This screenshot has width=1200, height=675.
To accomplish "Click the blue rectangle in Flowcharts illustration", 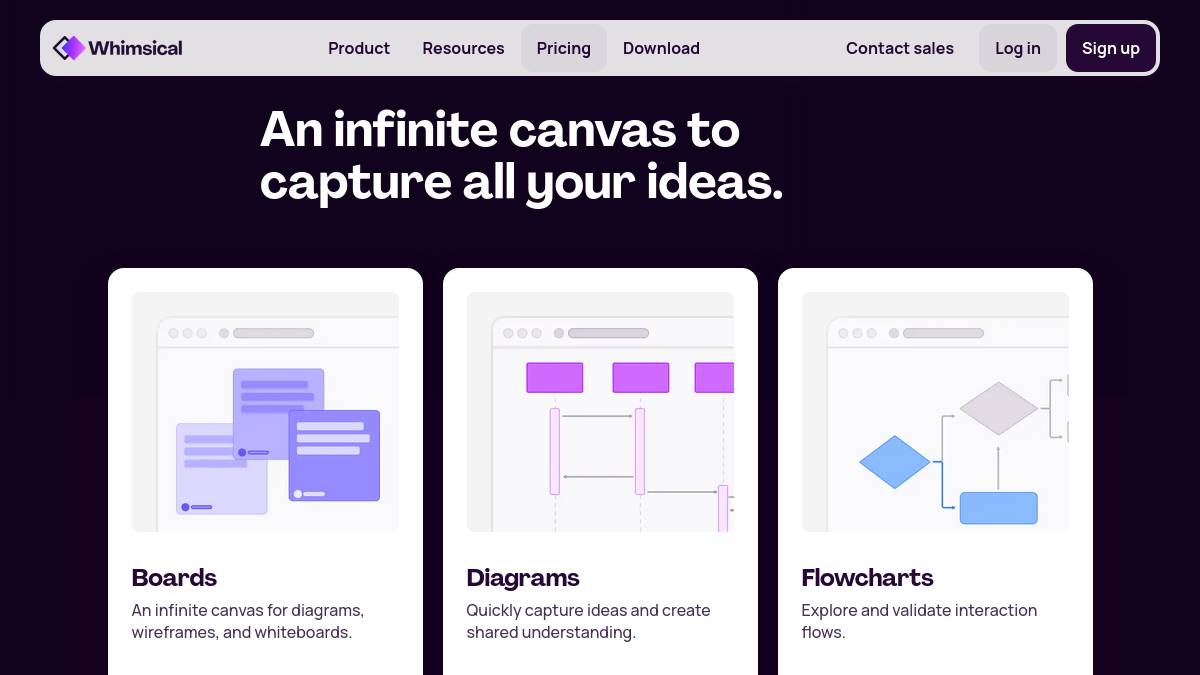I will click(999, 508).
